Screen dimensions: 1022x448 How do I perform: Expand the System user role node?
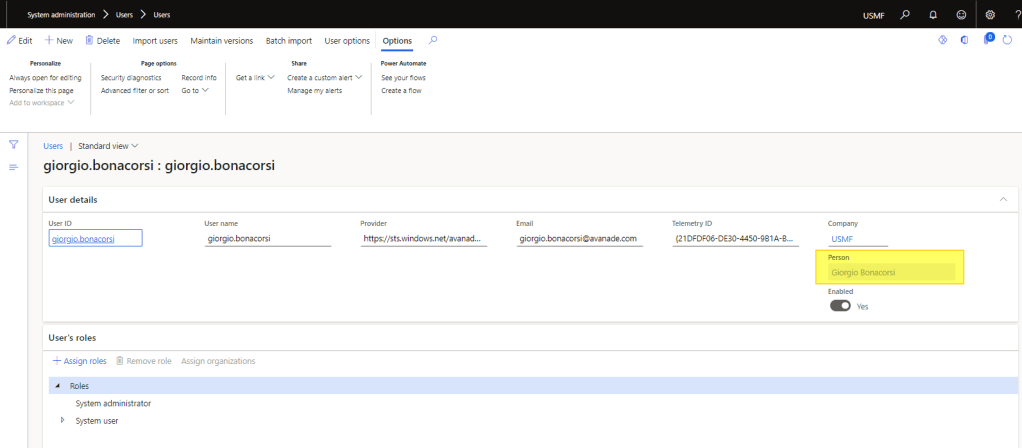click(63, 420)
